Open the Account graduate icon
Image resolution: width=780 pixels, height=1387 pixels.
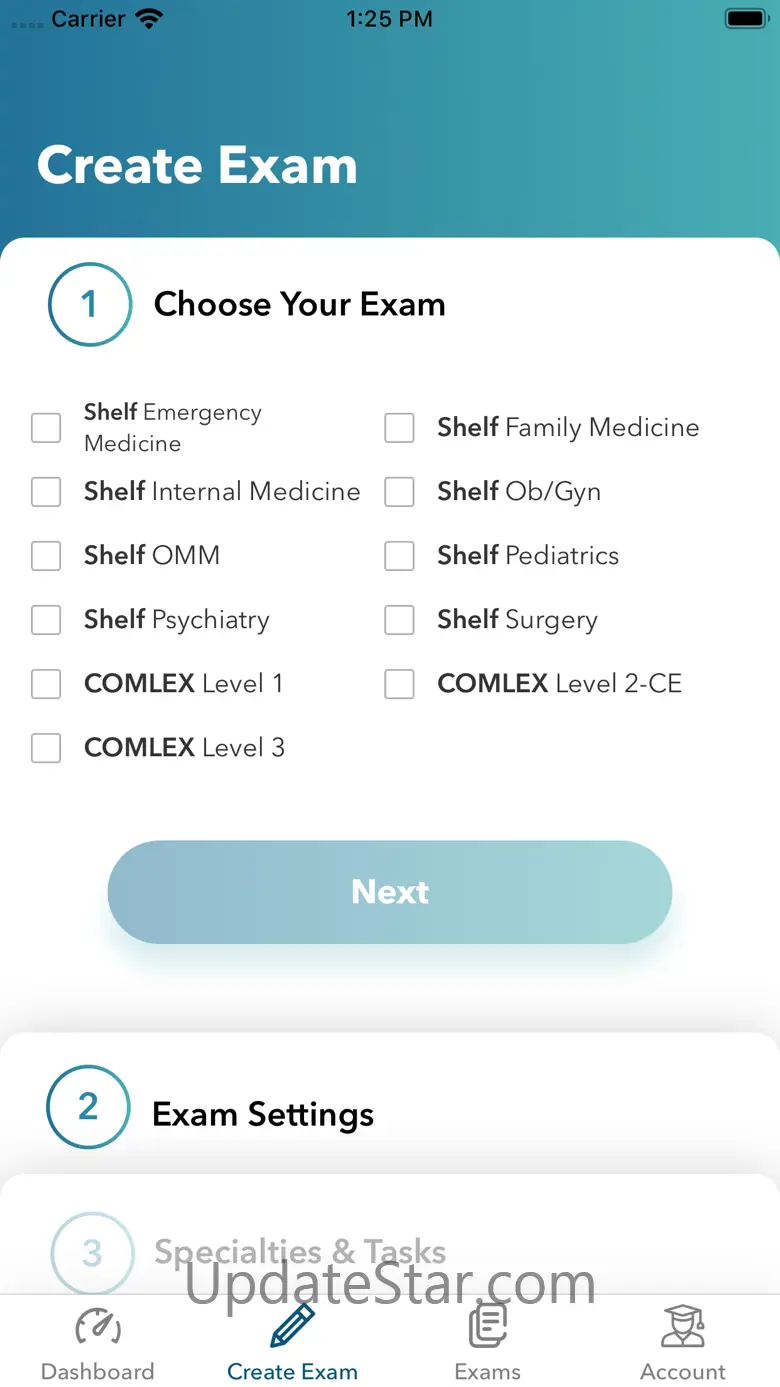(x=683, y=1328)
